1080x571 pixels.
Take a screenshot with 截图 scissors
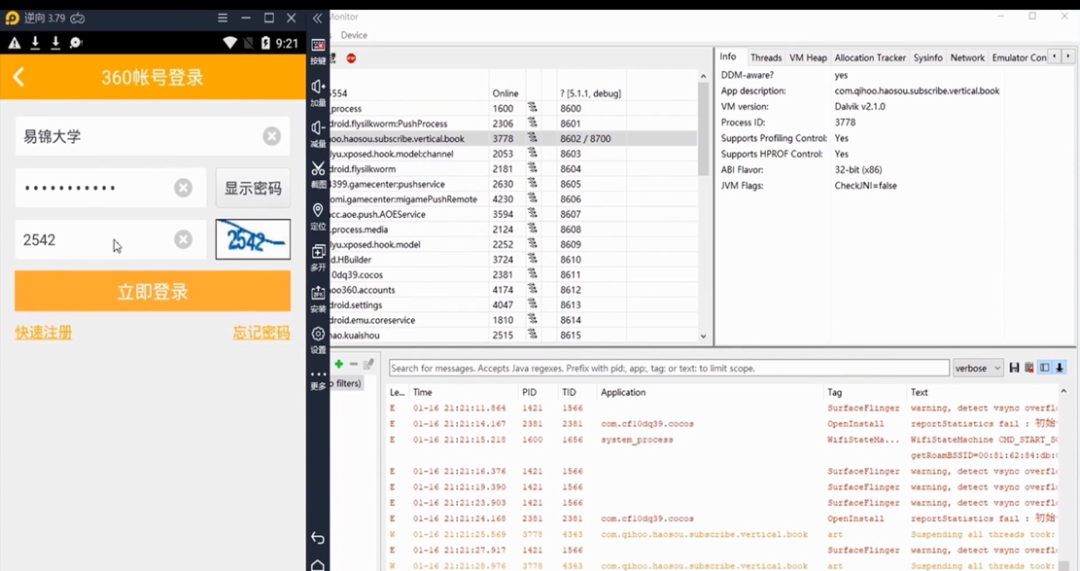coord(318,174)
